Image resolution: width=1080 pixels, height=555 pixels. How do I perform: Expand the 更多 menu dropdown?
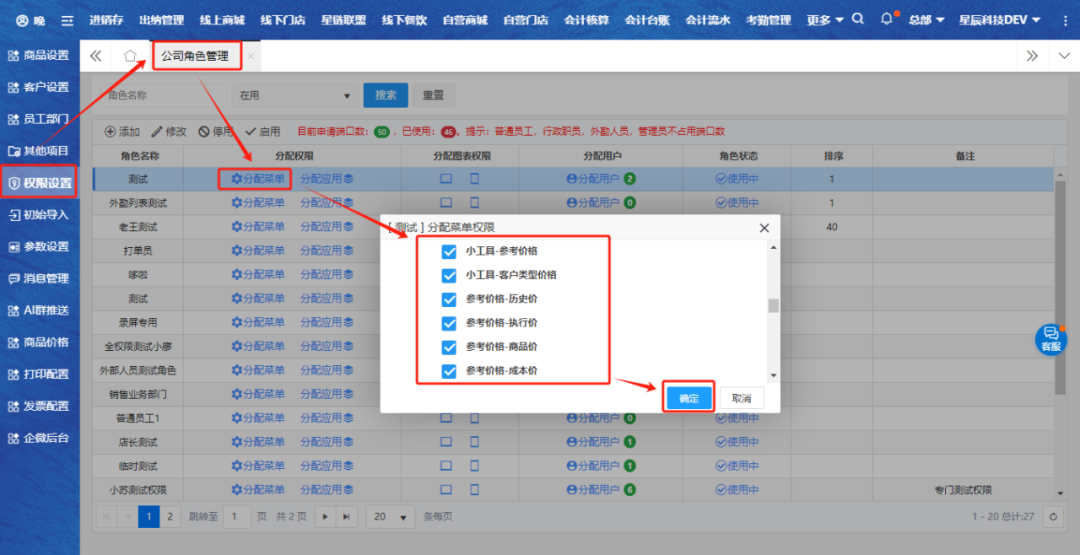coord(824,20)
